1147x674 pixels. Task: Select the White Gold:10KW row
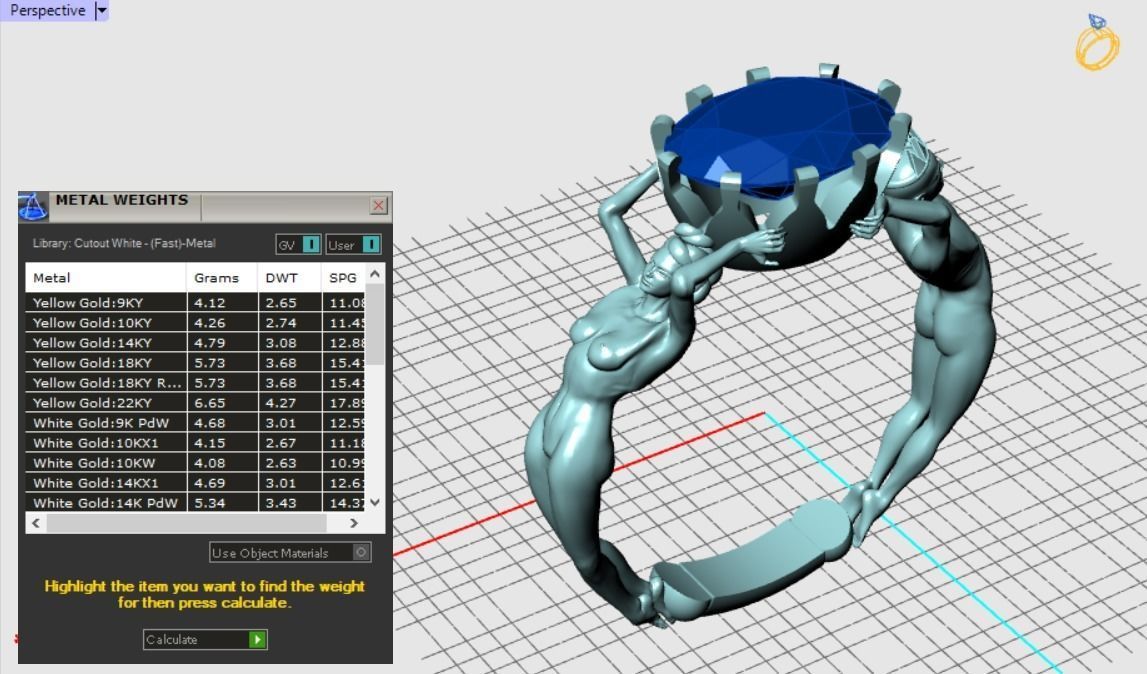[195, 463]
